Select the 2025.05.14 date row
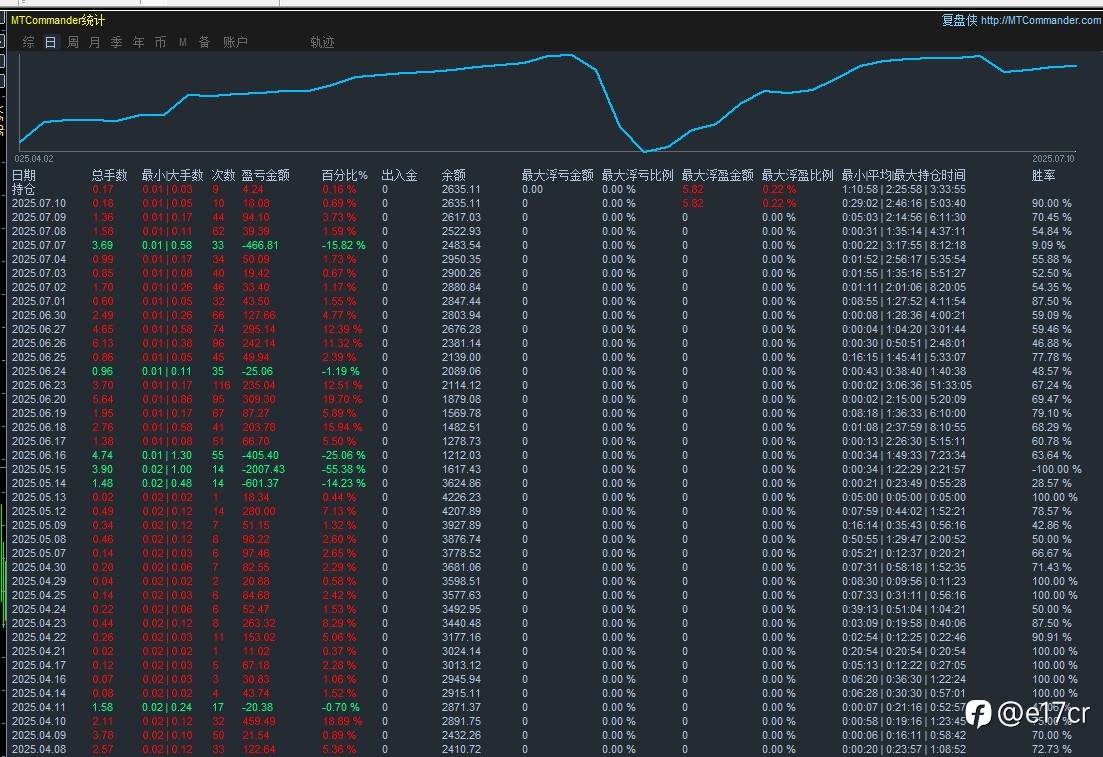This screenshot has height=757, width=1103. point(39,483)
